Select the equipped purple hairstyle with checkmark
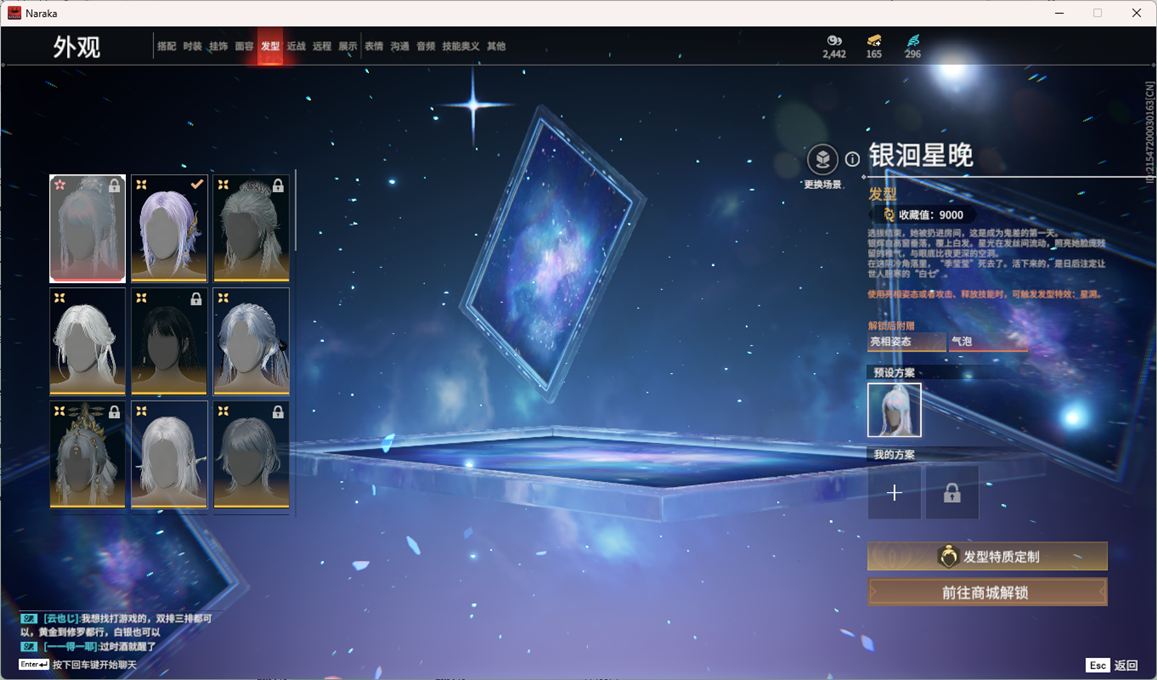The height and width of the screenshot is (680, 1157). [169, 229]
